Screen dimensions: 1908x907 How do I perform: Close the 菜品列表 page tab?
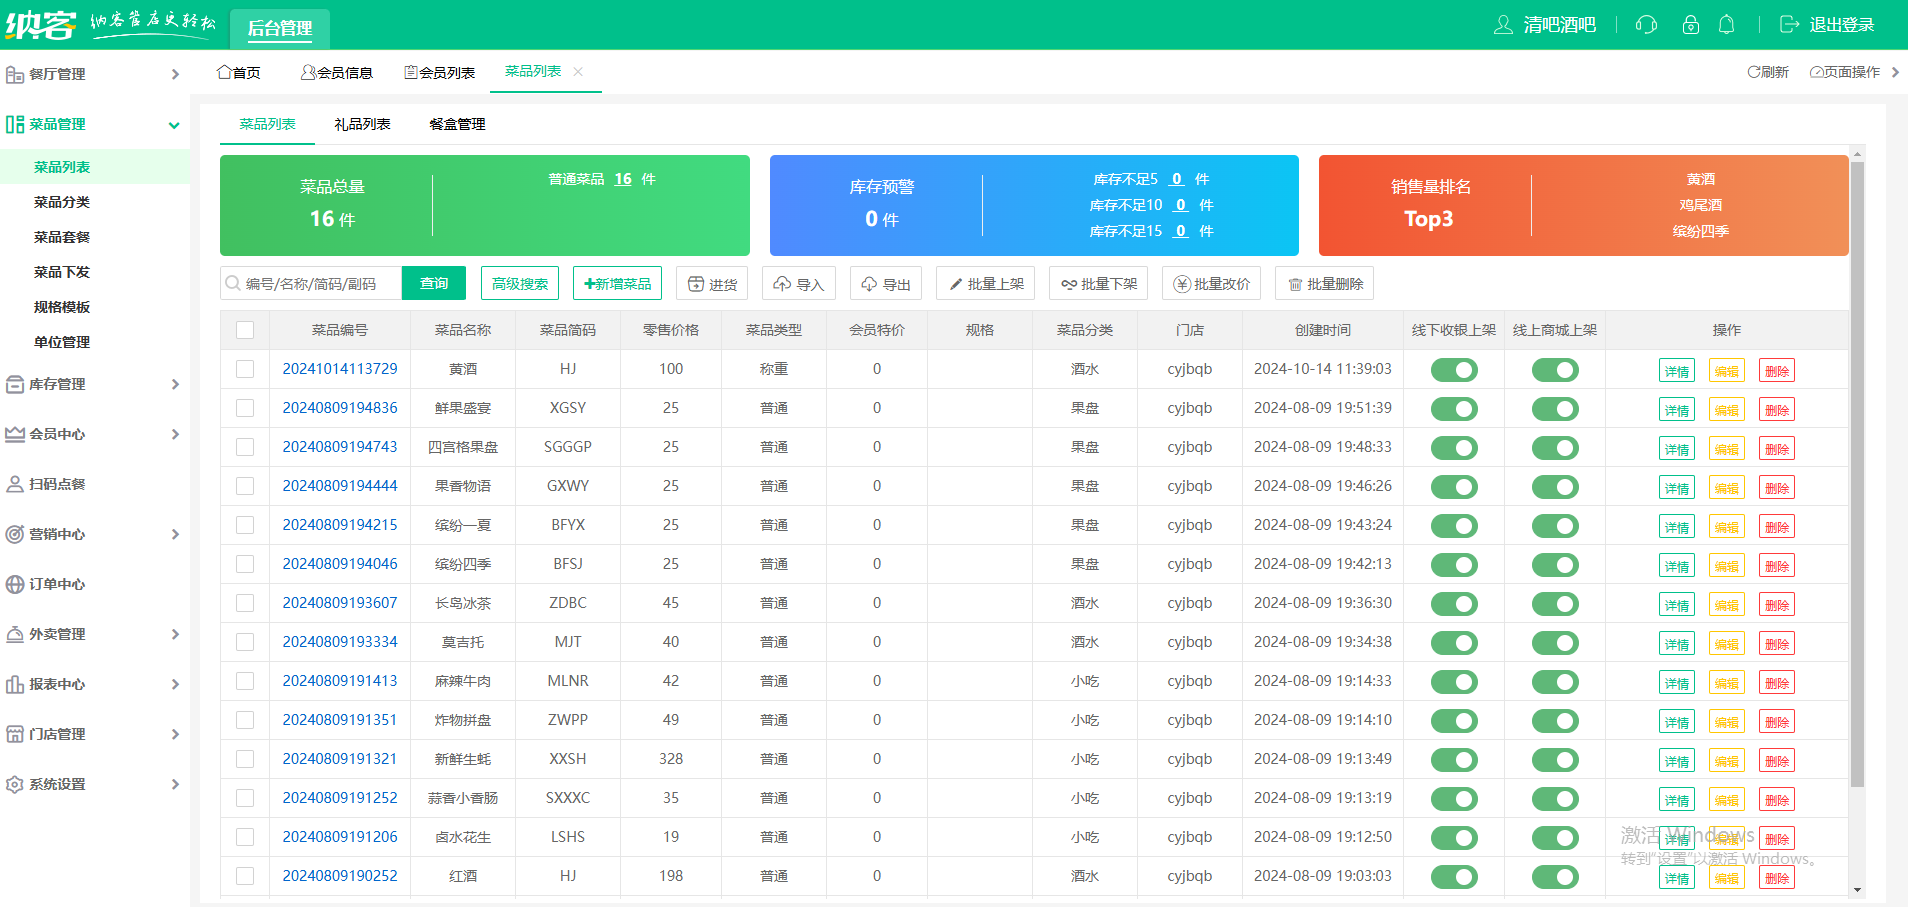click(578, 72)
